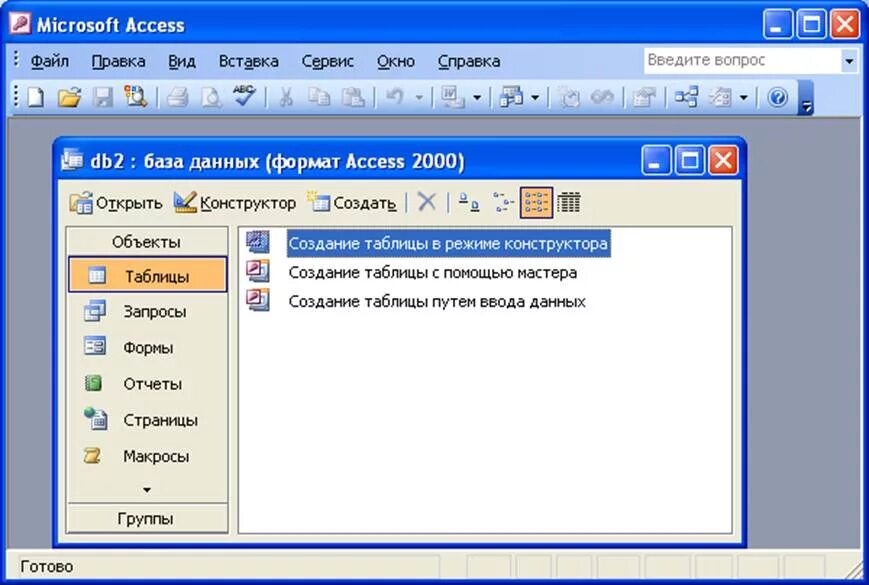
Task: Minimize the db2 database window
Action: (656, 161)
